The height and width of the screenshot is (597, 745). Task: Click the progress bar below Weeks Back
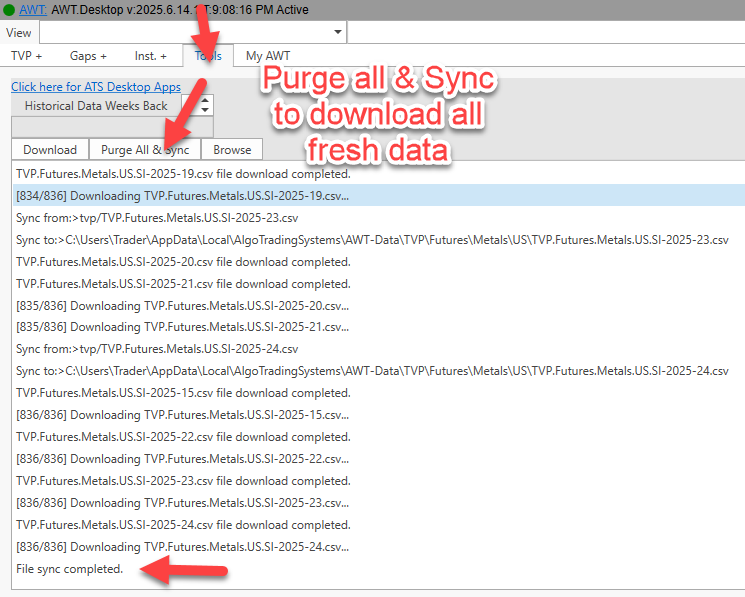[112, 127]
